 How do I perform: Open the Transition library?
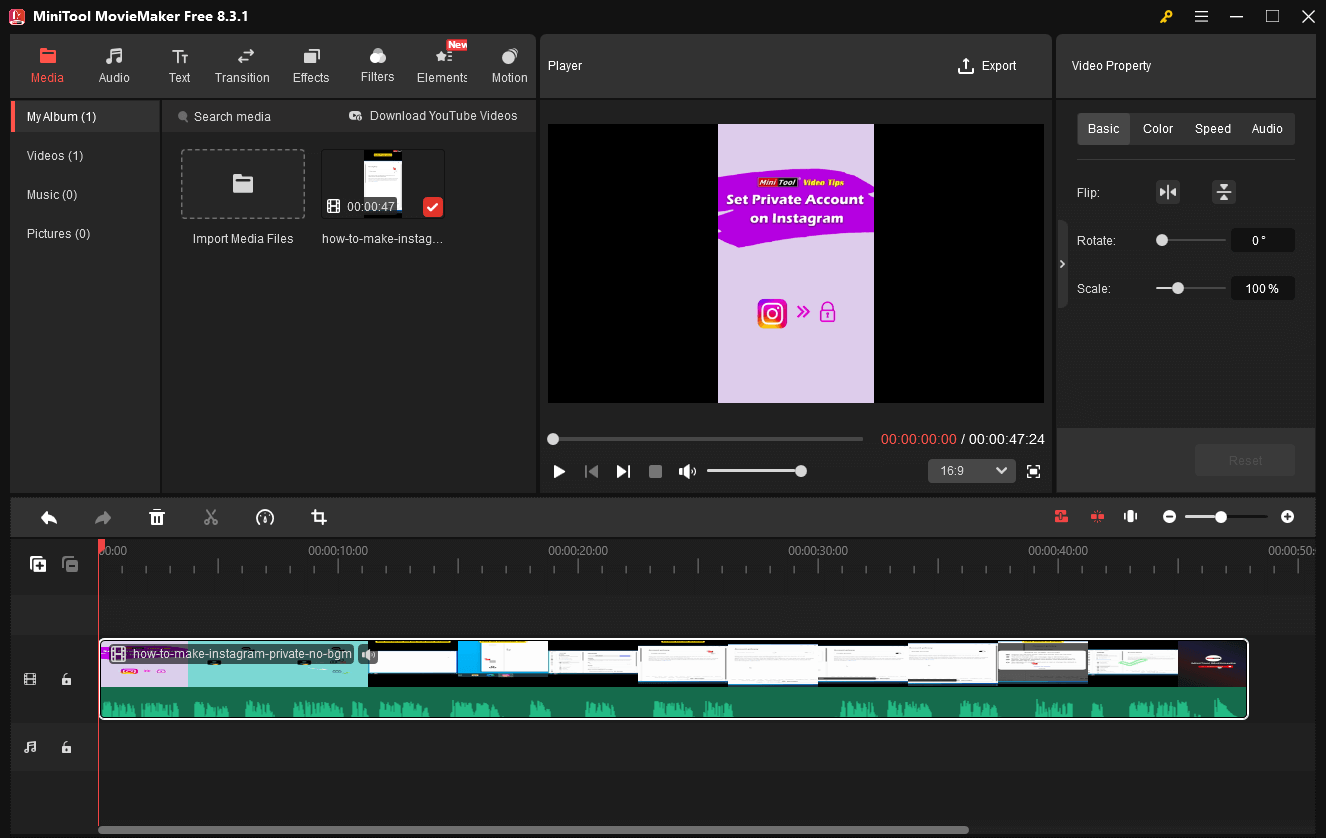(x=242, y=66)
